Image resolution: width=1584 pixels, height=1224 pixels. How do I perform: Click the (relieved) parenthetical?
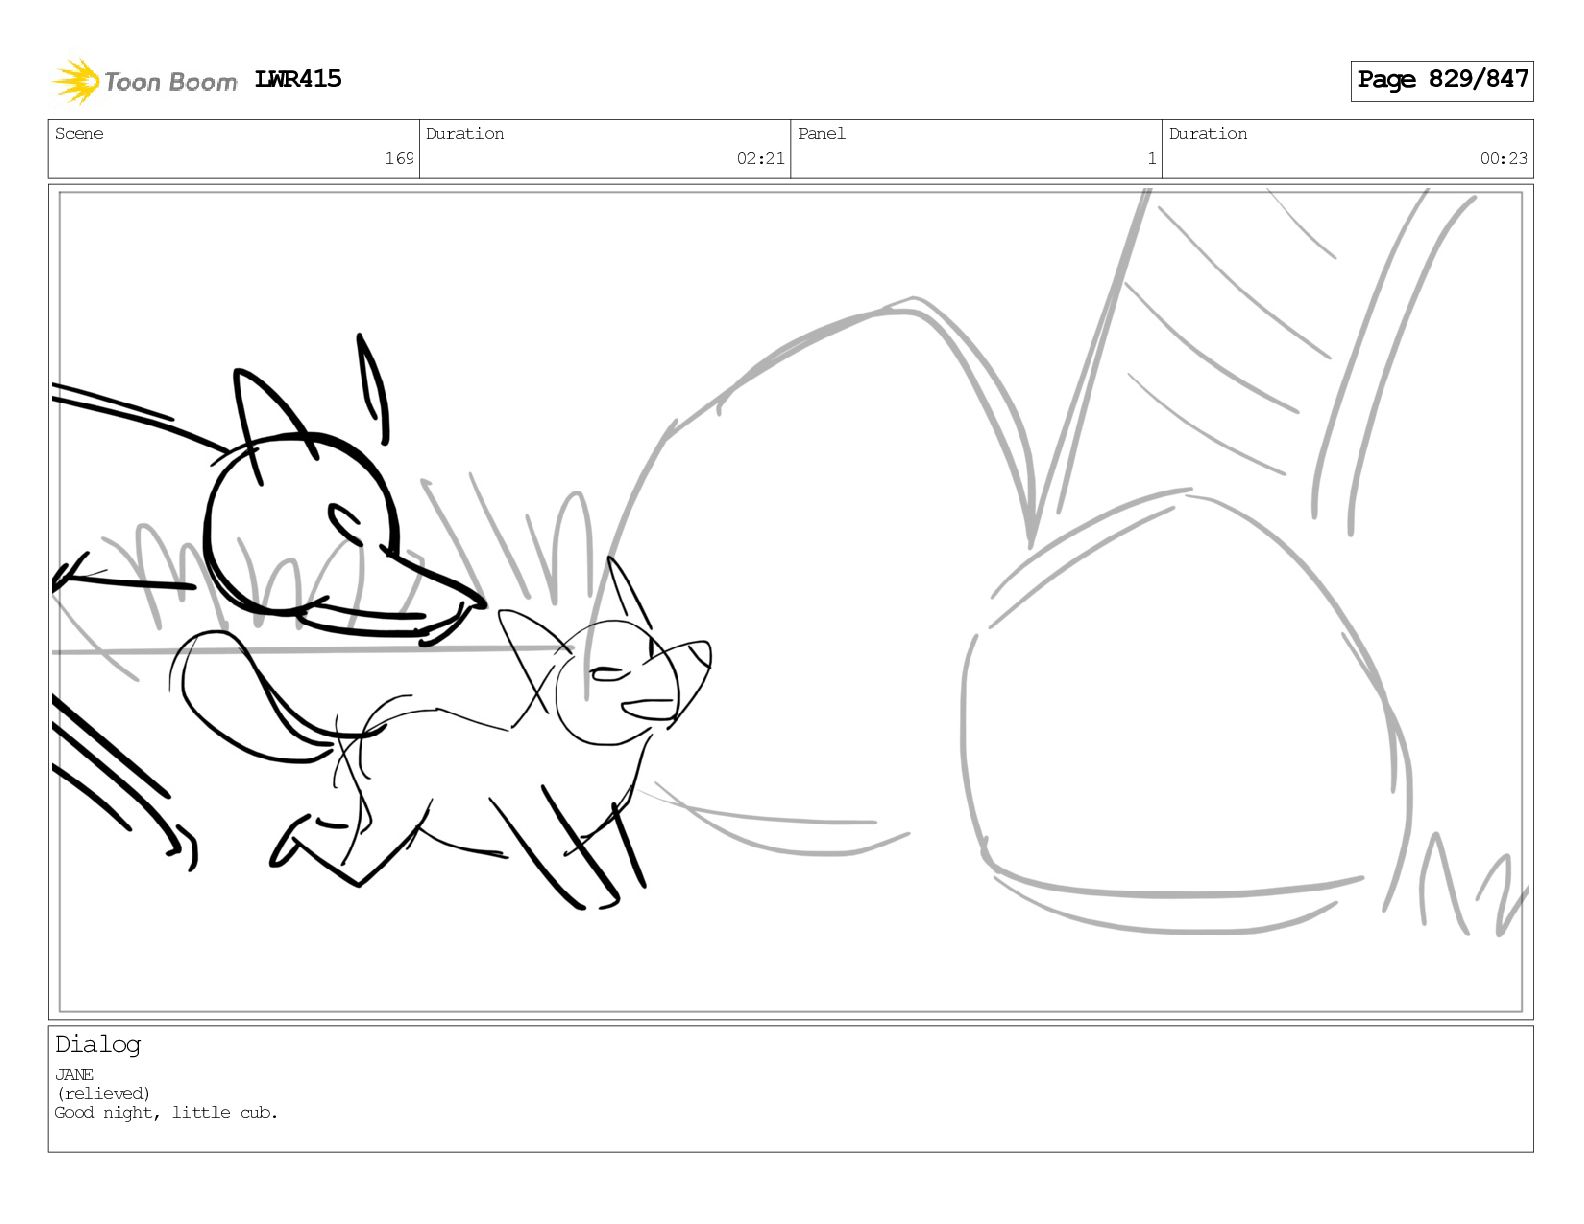103,1093
